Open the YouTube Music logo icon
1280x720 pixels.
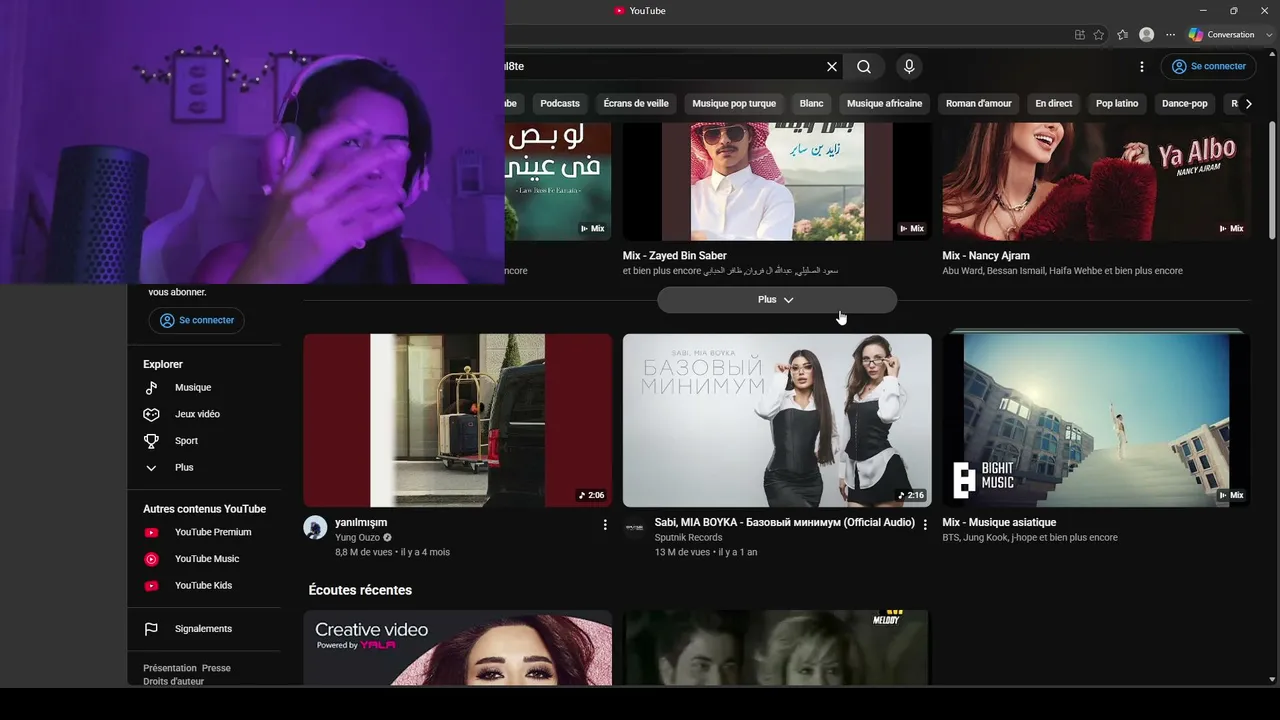pos(151,559)
